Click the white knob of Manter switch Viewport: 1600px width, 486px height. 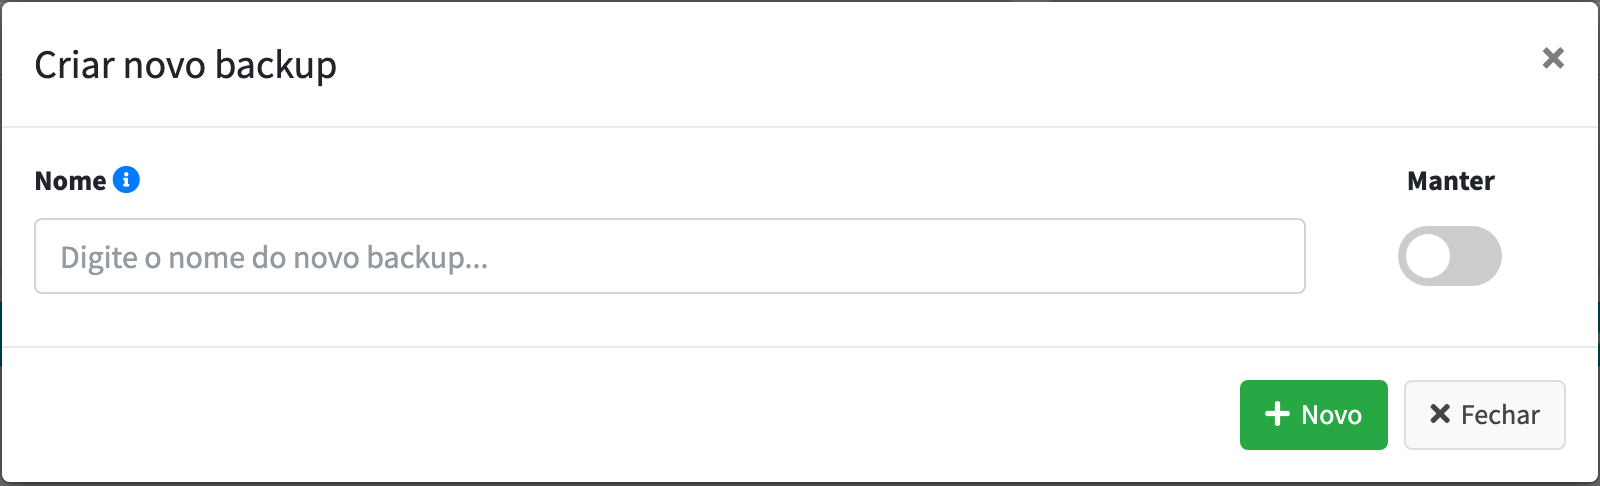(x=1428, y=256)
